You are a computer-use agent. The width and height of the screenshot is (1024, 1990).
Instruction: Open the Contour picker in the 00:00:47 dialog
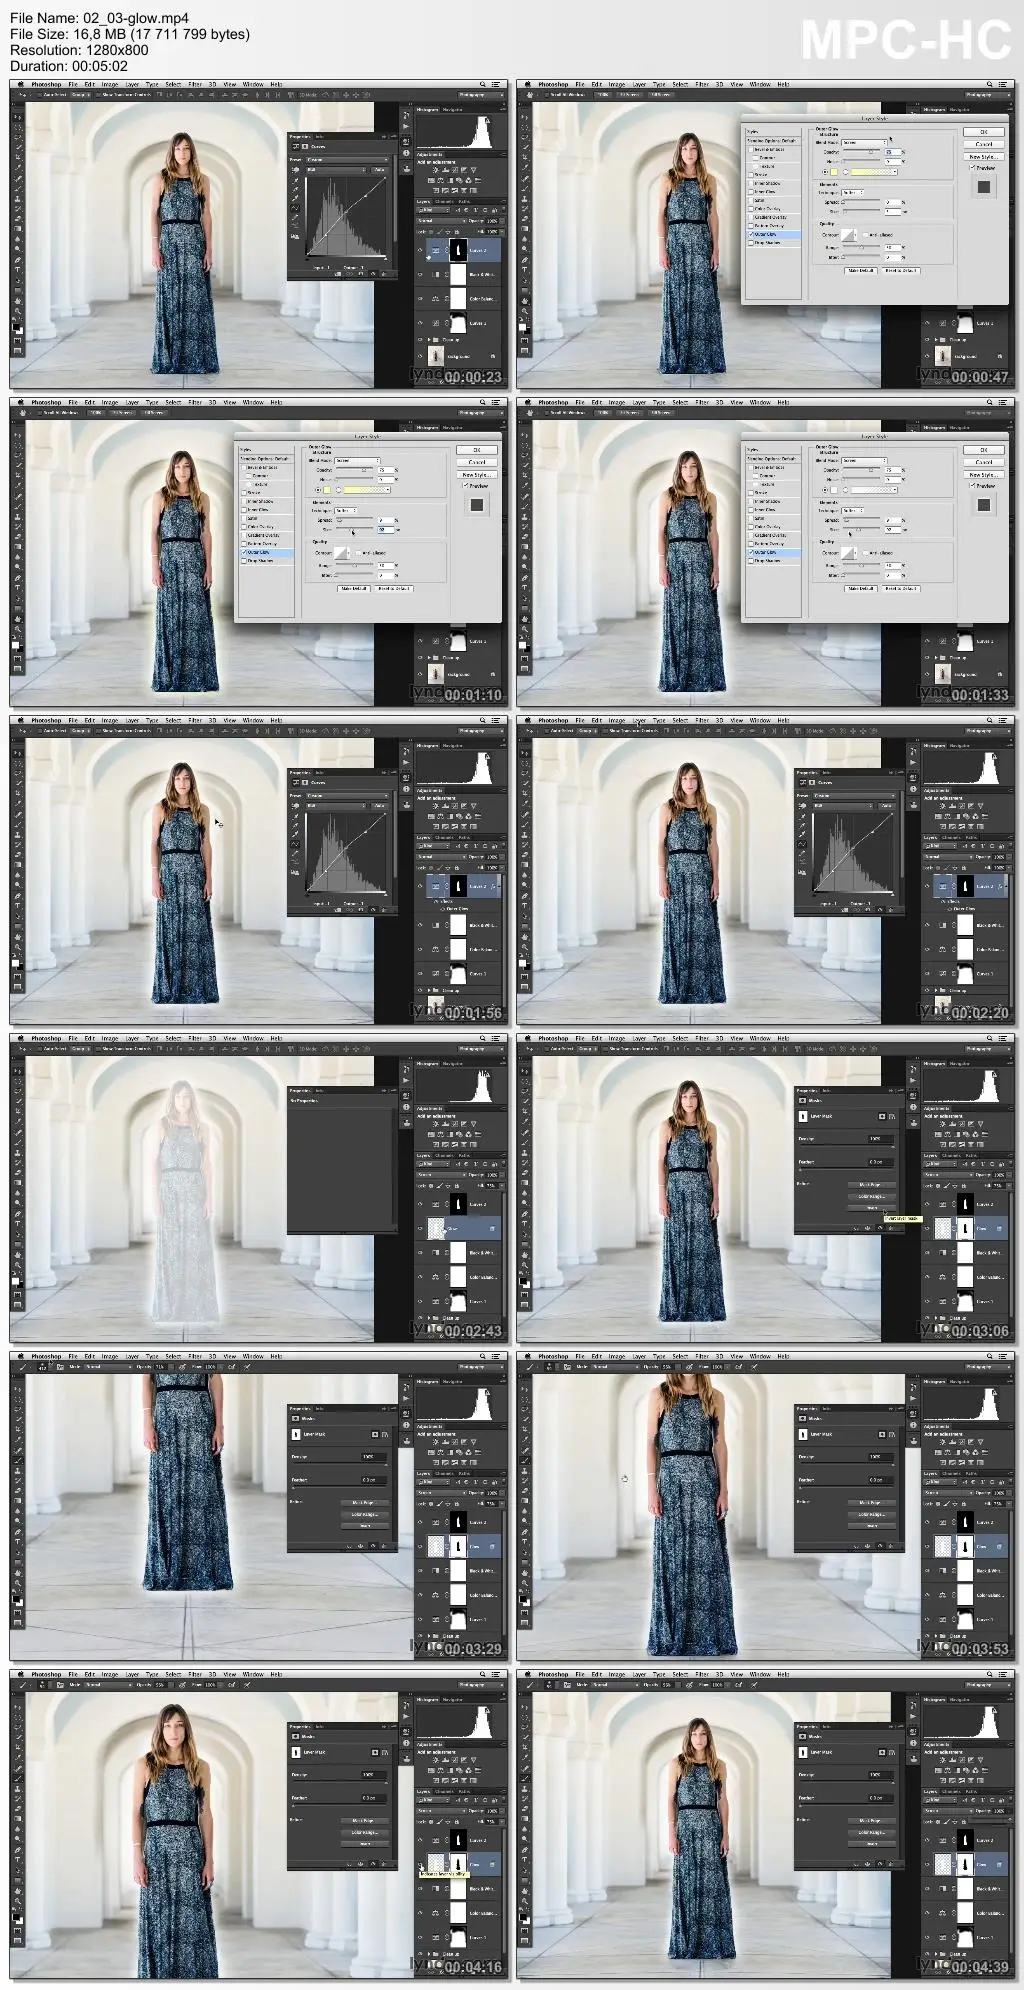pyautogui.click(x=849, y=235)
